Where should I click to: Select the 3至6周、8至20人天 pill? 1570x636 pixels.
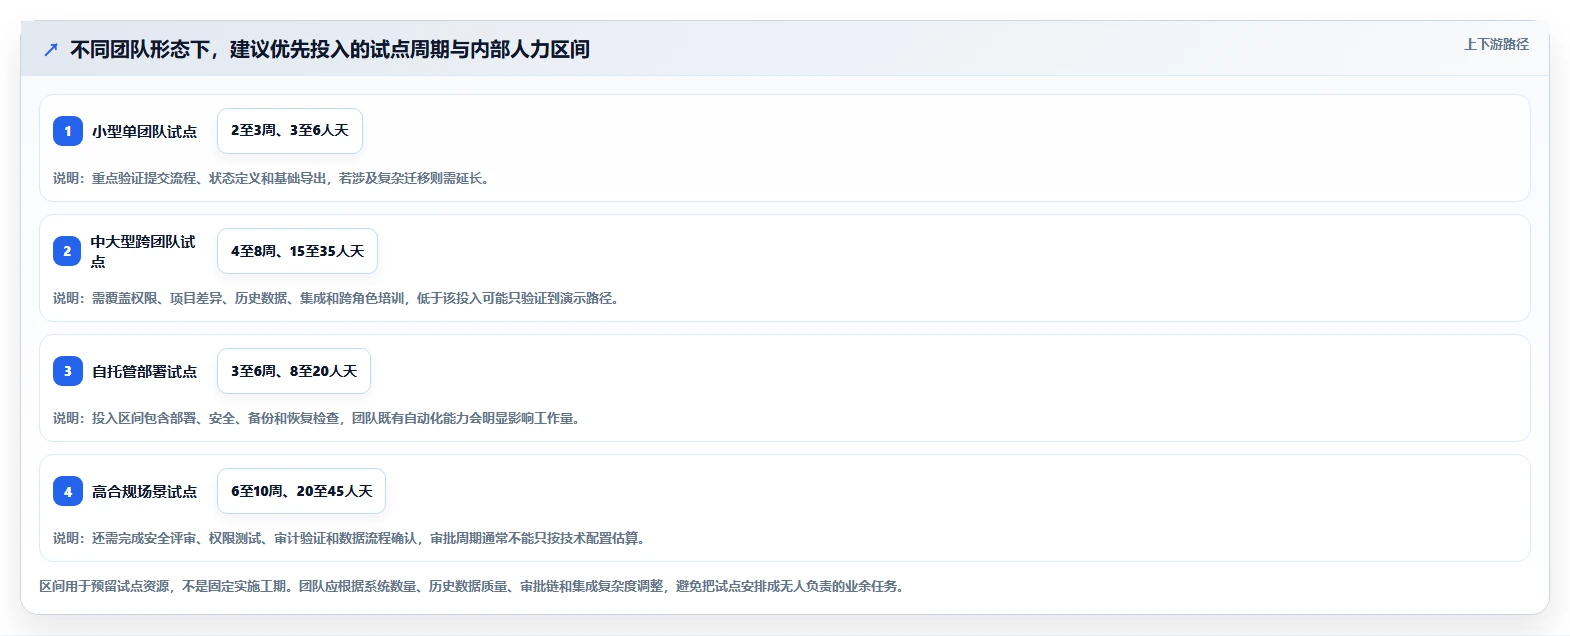coord(294,371)
